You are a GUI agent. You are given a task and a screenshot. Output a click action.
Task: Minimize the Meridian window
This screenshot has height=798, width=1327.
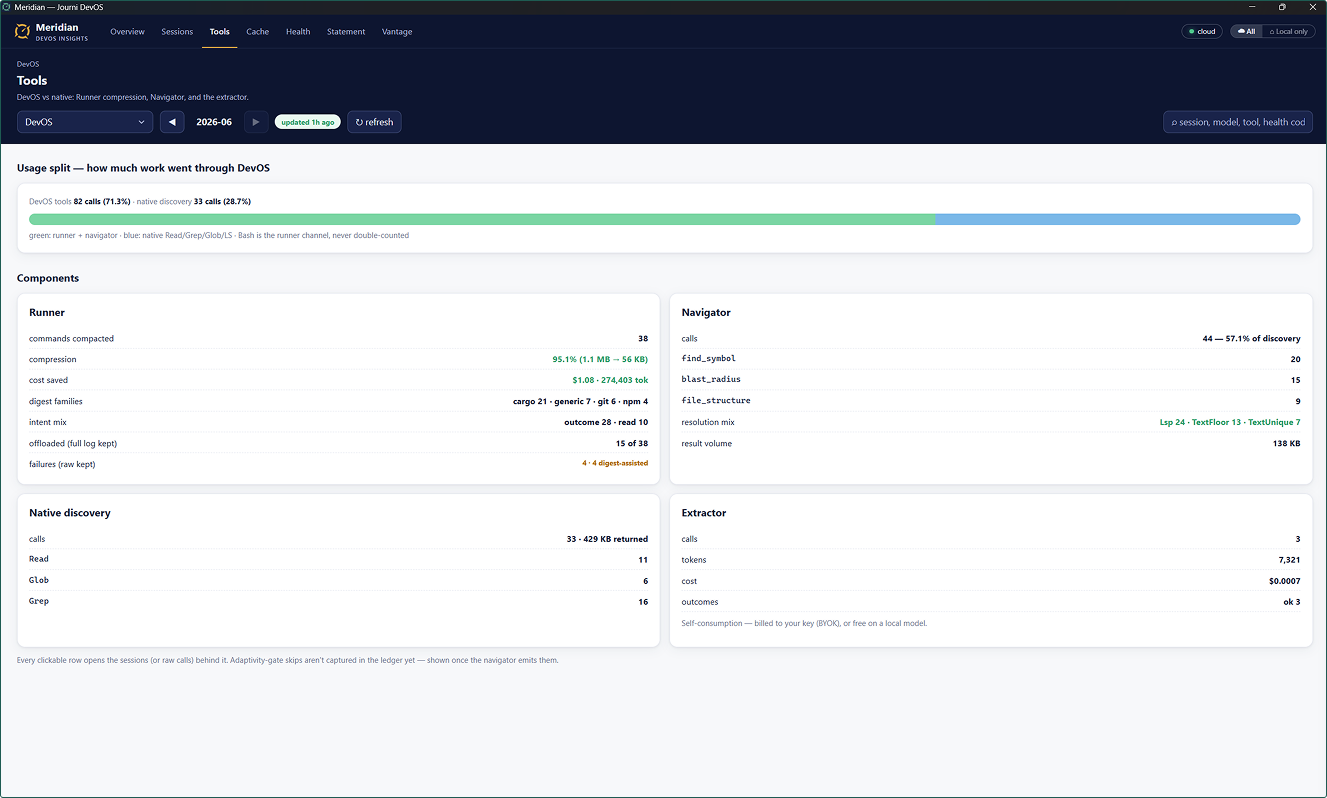(x=1254, y=7)
